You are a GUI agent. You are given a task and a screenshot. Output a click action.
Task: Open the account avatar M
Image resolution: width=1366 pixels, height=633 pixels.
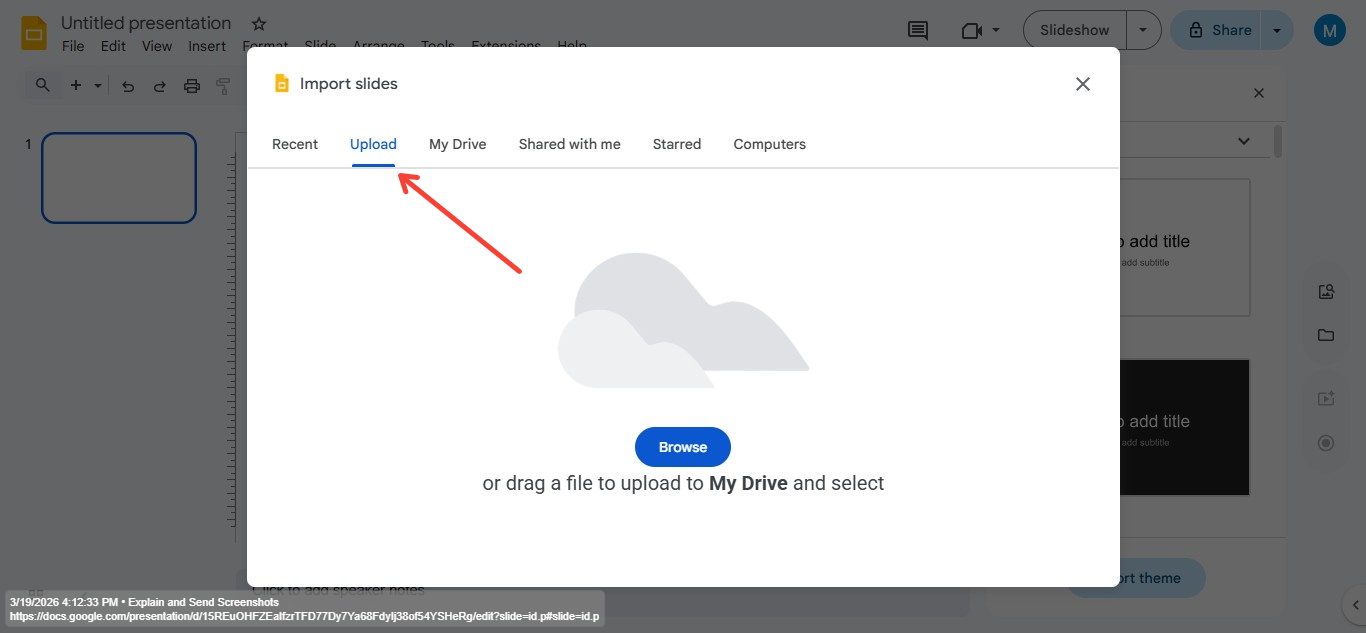pos(1330,31)
